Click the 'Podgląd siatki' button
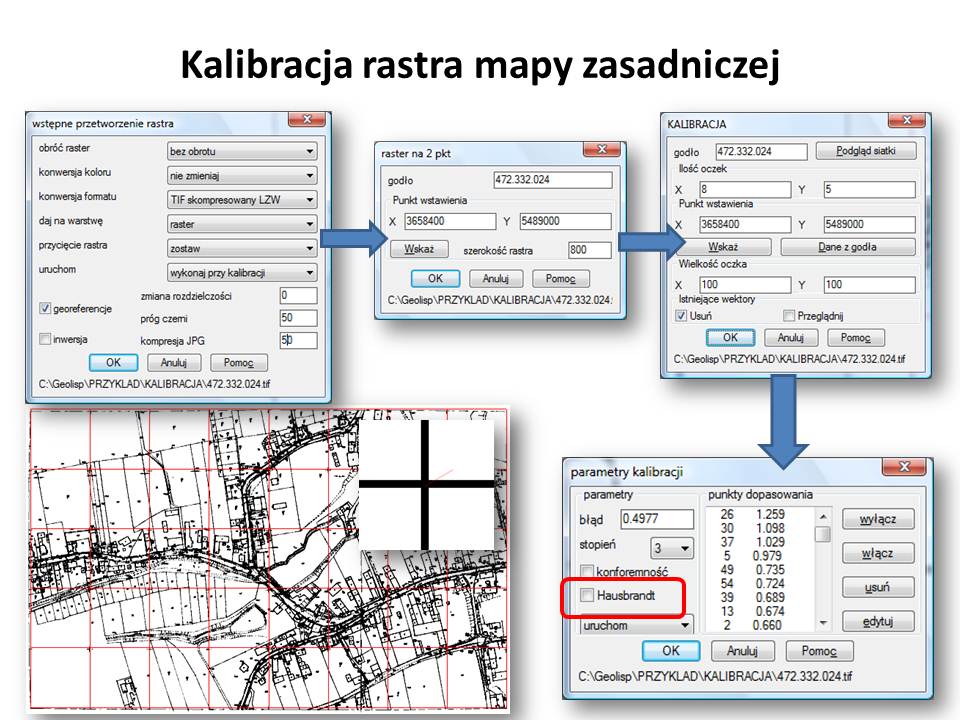The height and width of the screenshot is (720, 960). point(866,151)
